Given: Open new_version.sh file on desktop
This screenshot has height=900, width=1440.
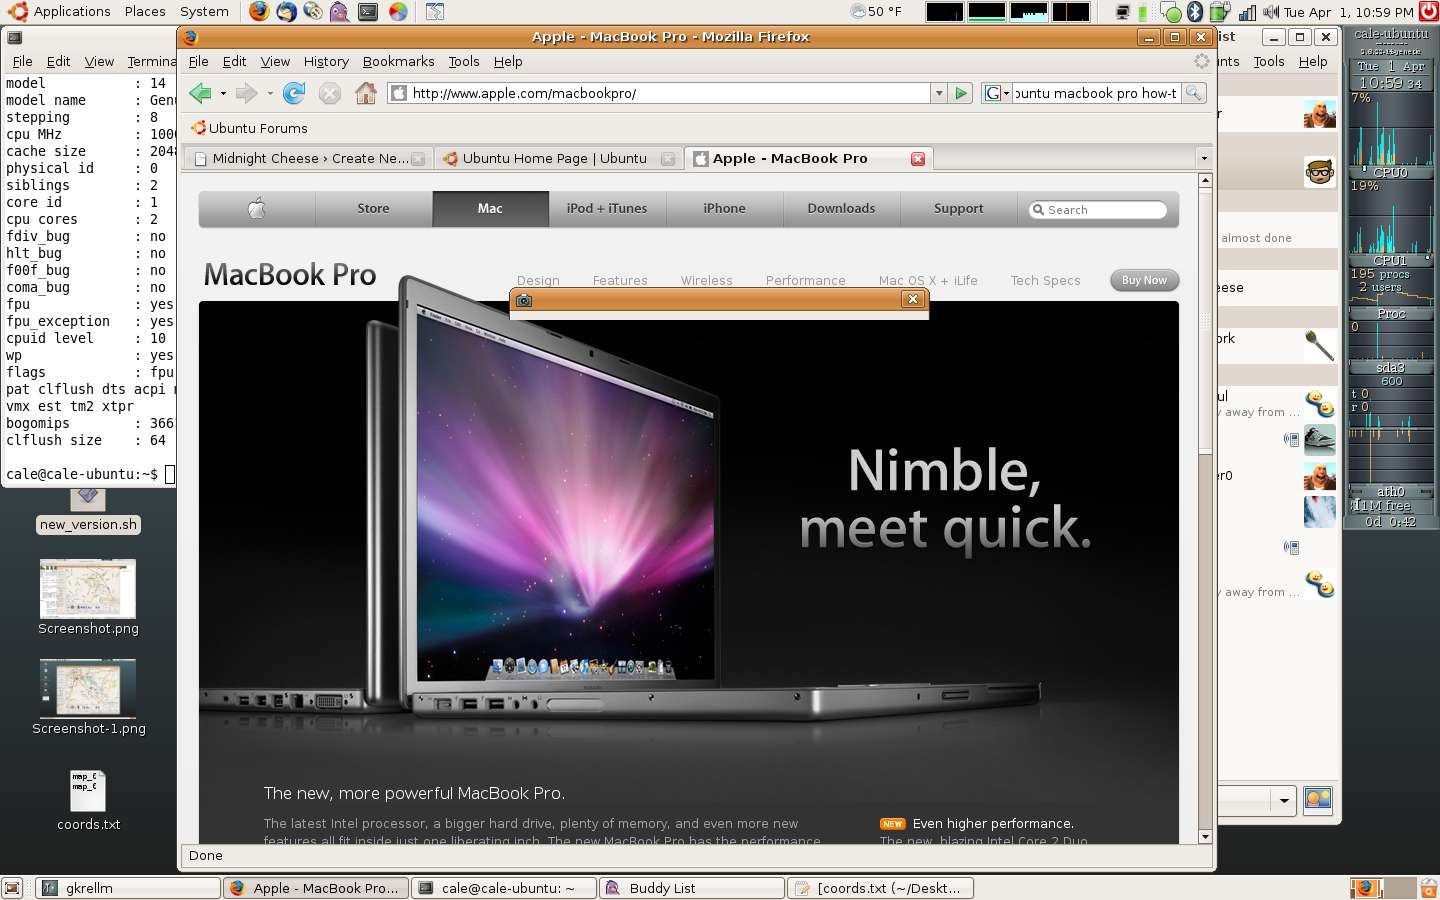Looking at the screenshot, I should (x=88, y=512).
